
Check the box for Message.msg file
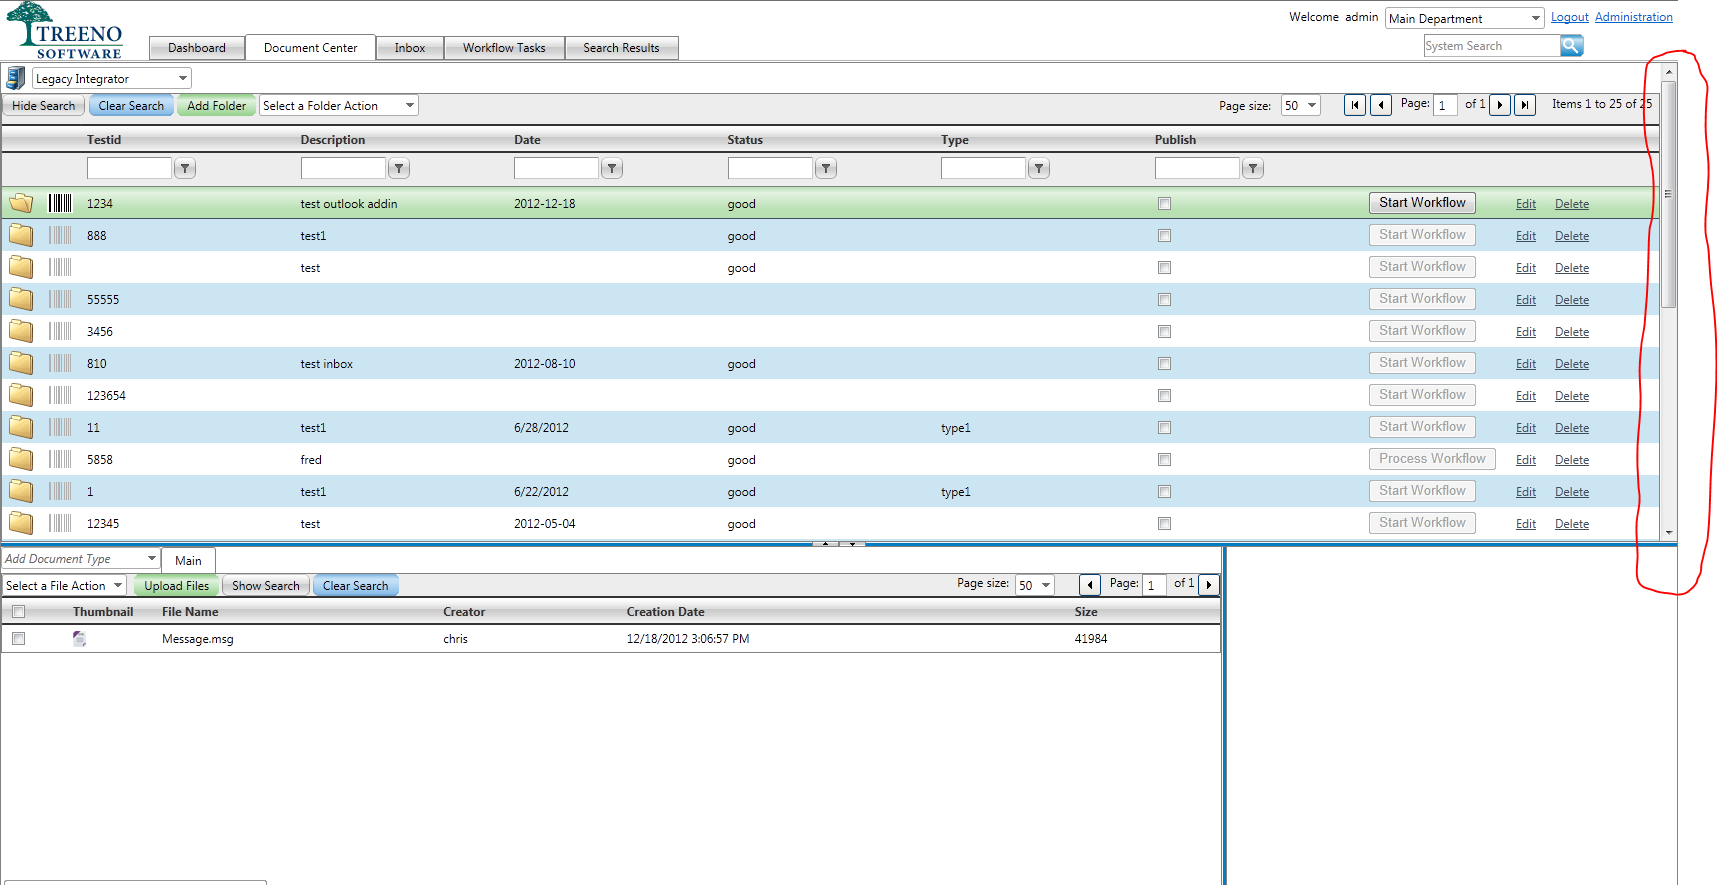point(18,639)
